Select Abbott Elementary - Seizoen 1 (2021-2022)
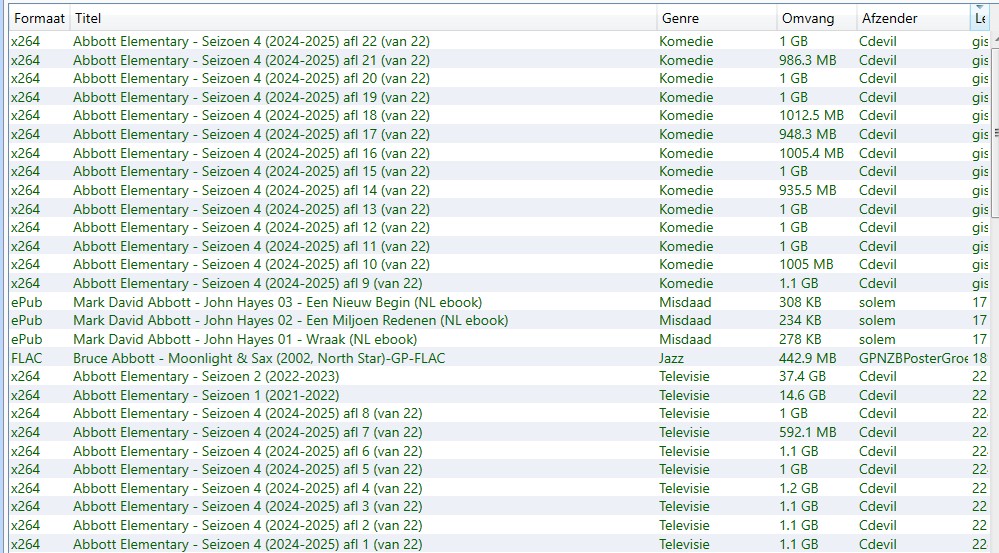This screenshot has width=999, height=553. [x=206, y=395]
